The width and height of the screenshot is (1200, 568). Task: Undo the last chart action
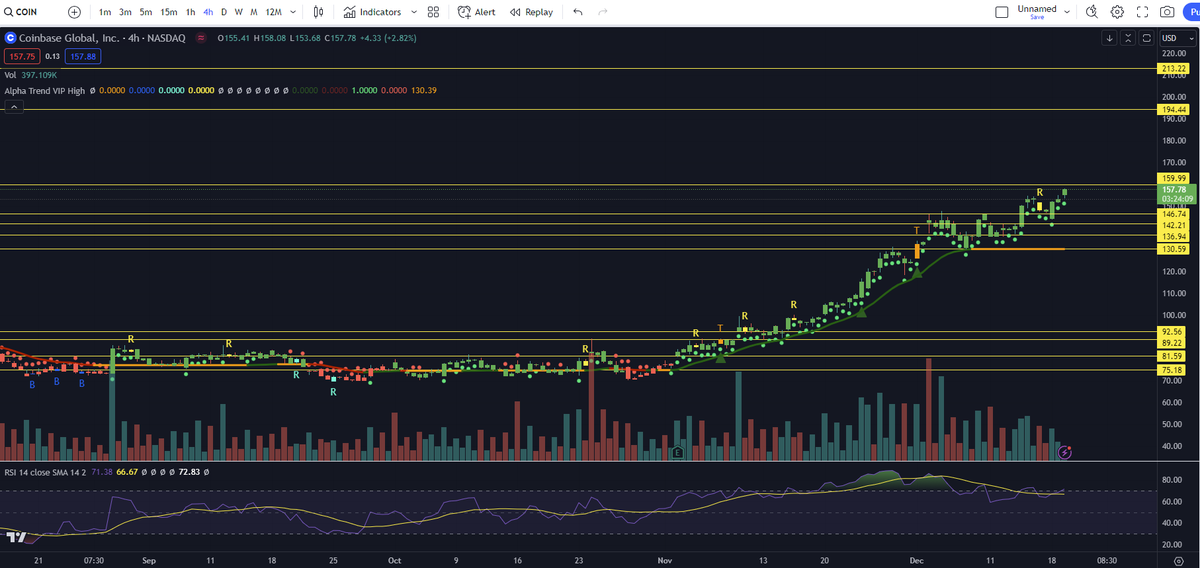tap(578, 12)
